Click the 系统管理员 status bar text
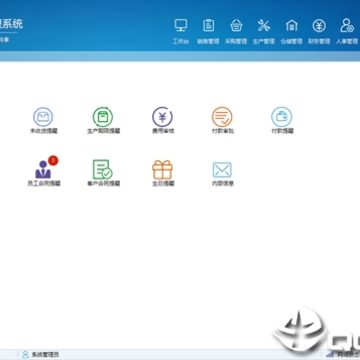 [45, 355]
